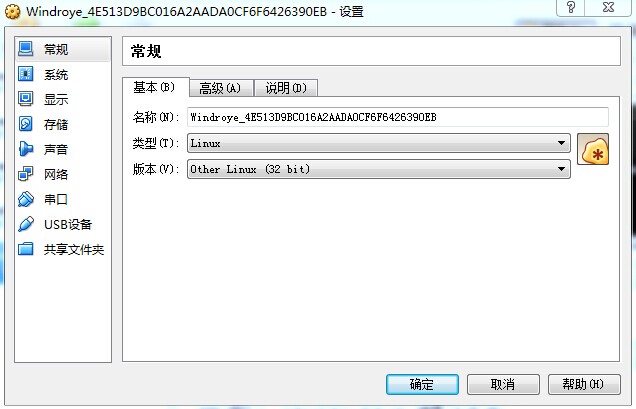Screen dimensions: 636x409
Task: Expand the 版本 Other Linux (32 bit) dropdown
Action: tap(378, 169)
